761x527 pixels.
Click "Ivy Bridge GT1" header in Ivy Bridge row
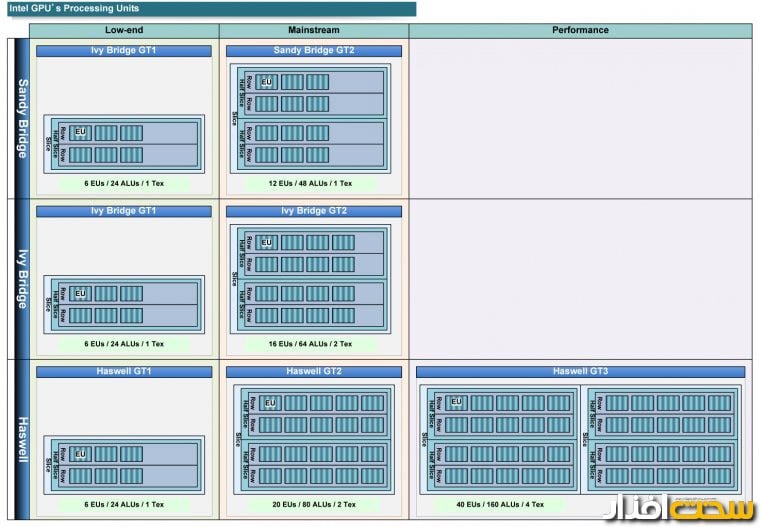(x=124, y=211)
